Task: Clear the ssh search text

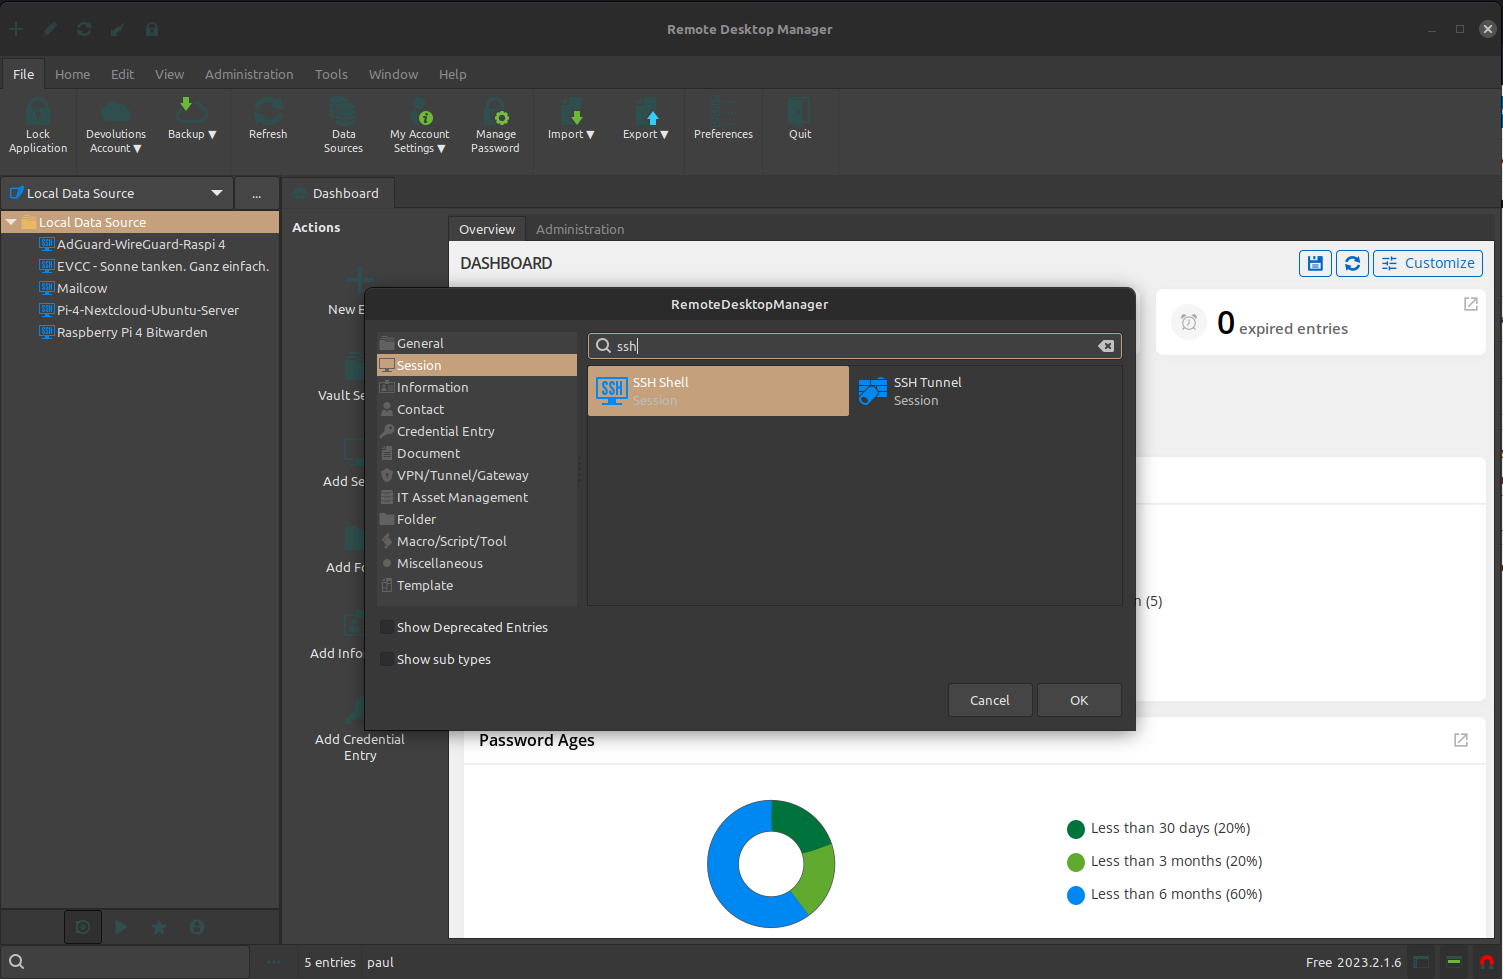Action: click(x=1106, y=346)
